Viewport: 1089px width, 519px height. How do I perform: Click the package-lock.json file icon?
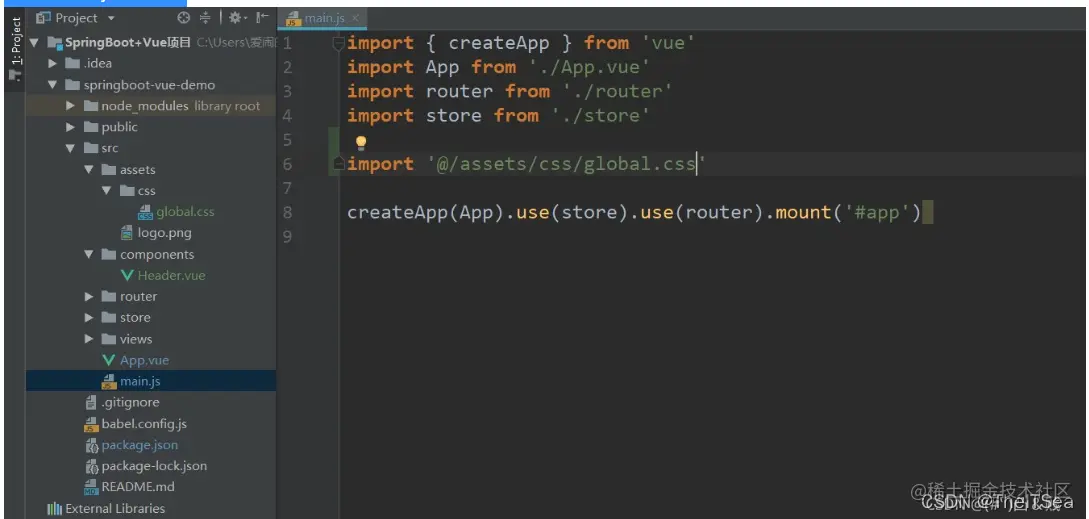point(91,466)
